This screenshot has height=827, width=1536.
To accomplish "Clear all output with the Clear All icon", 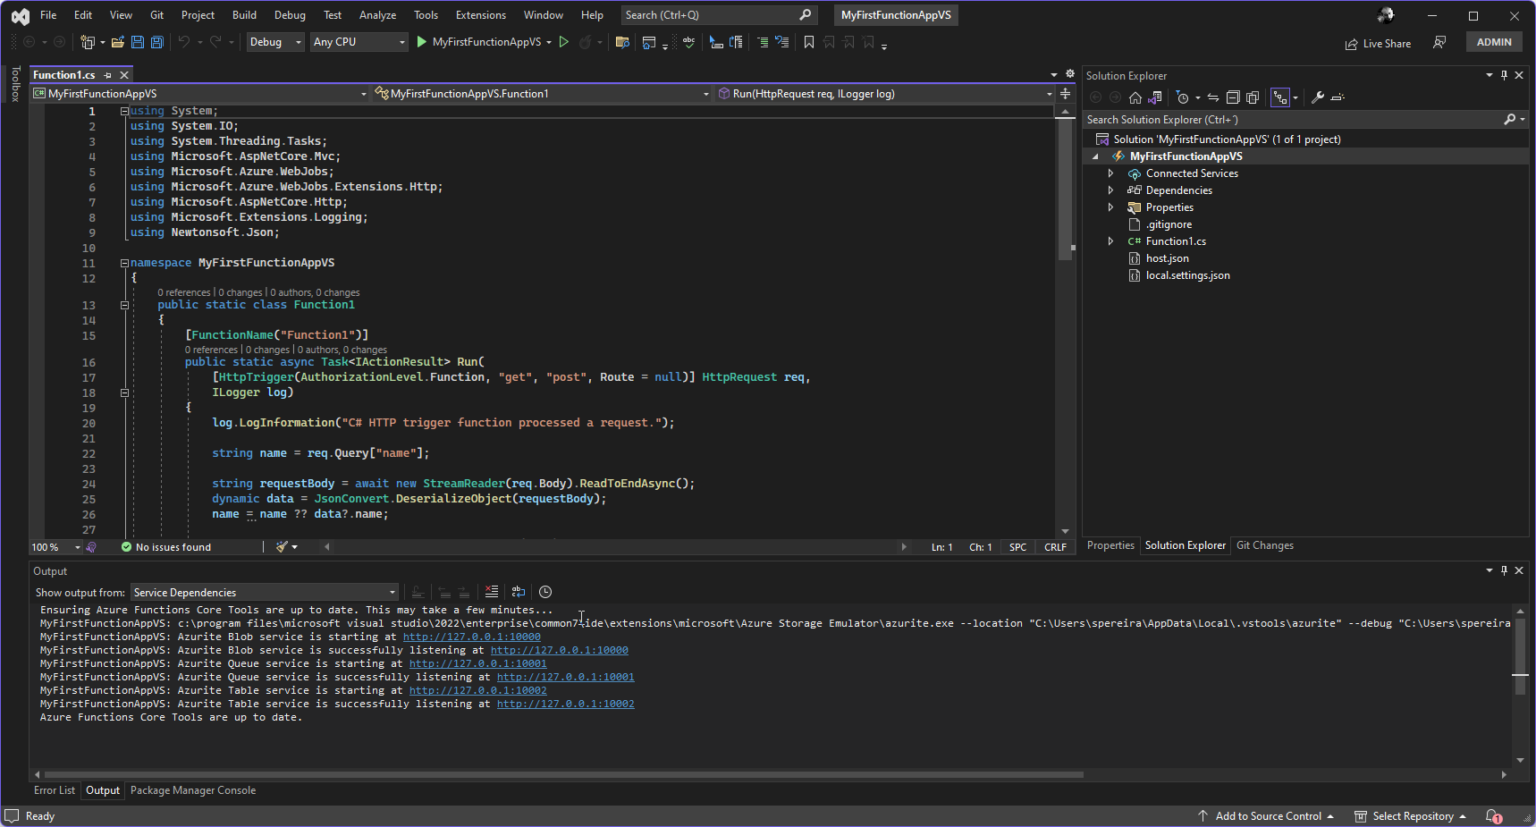I will tap(491, 591).
